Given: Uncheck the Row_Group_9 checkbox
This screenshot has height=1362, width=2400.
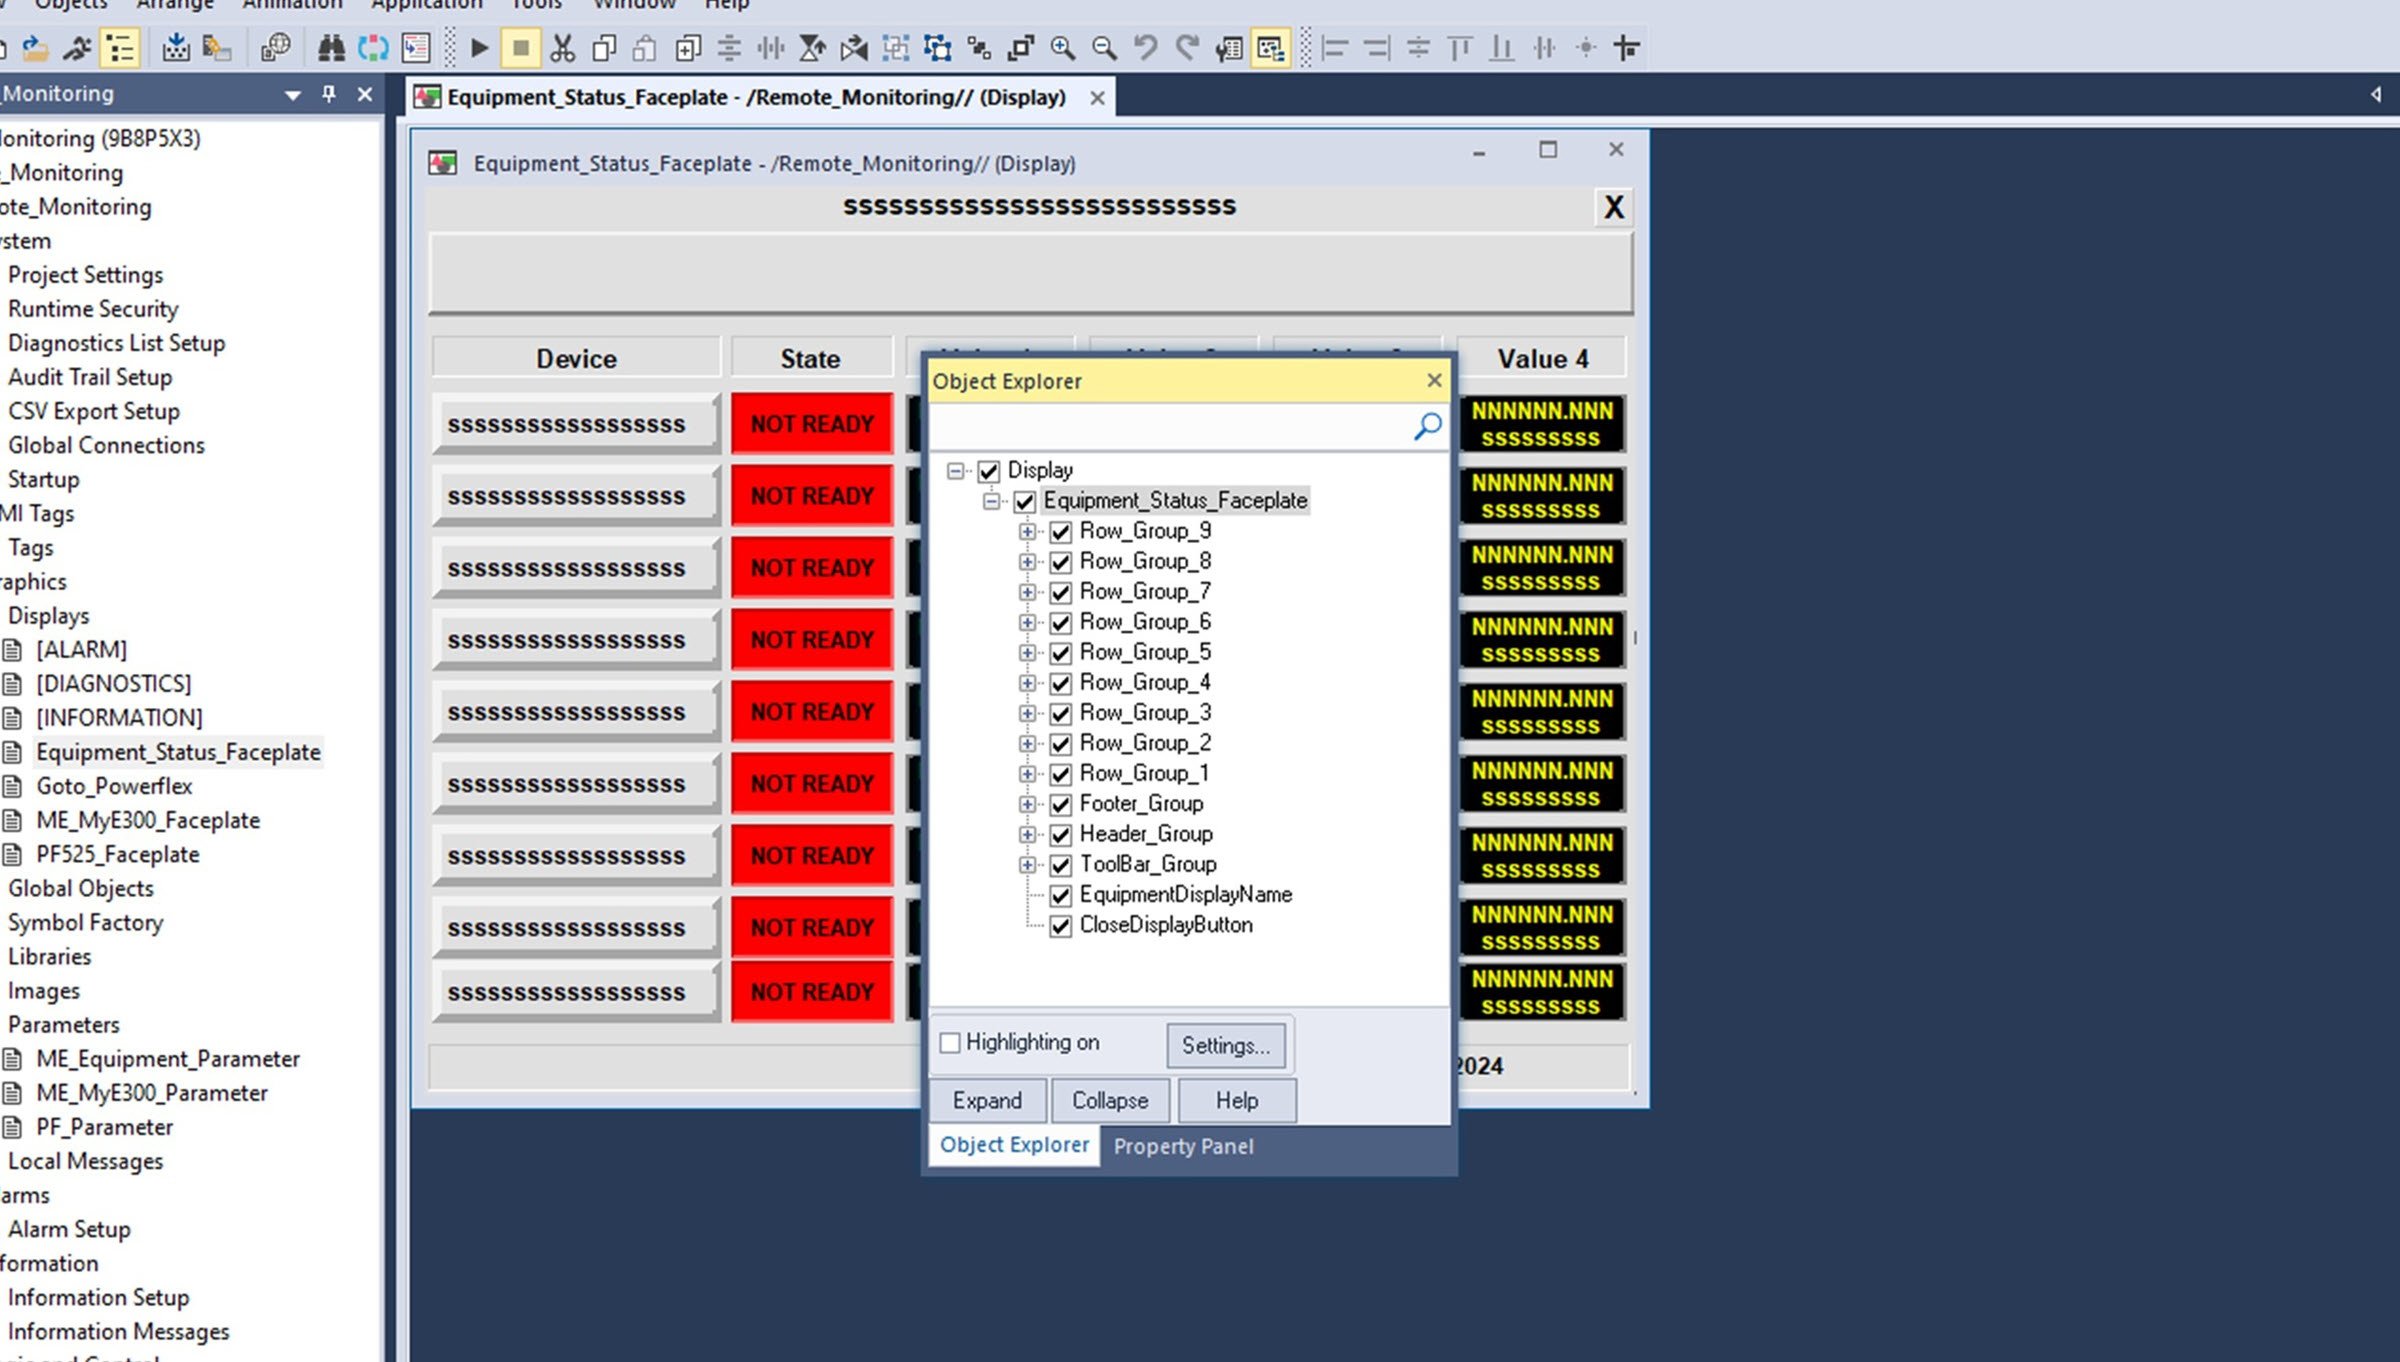Looking at the screenshot, I should point(1061,531).
